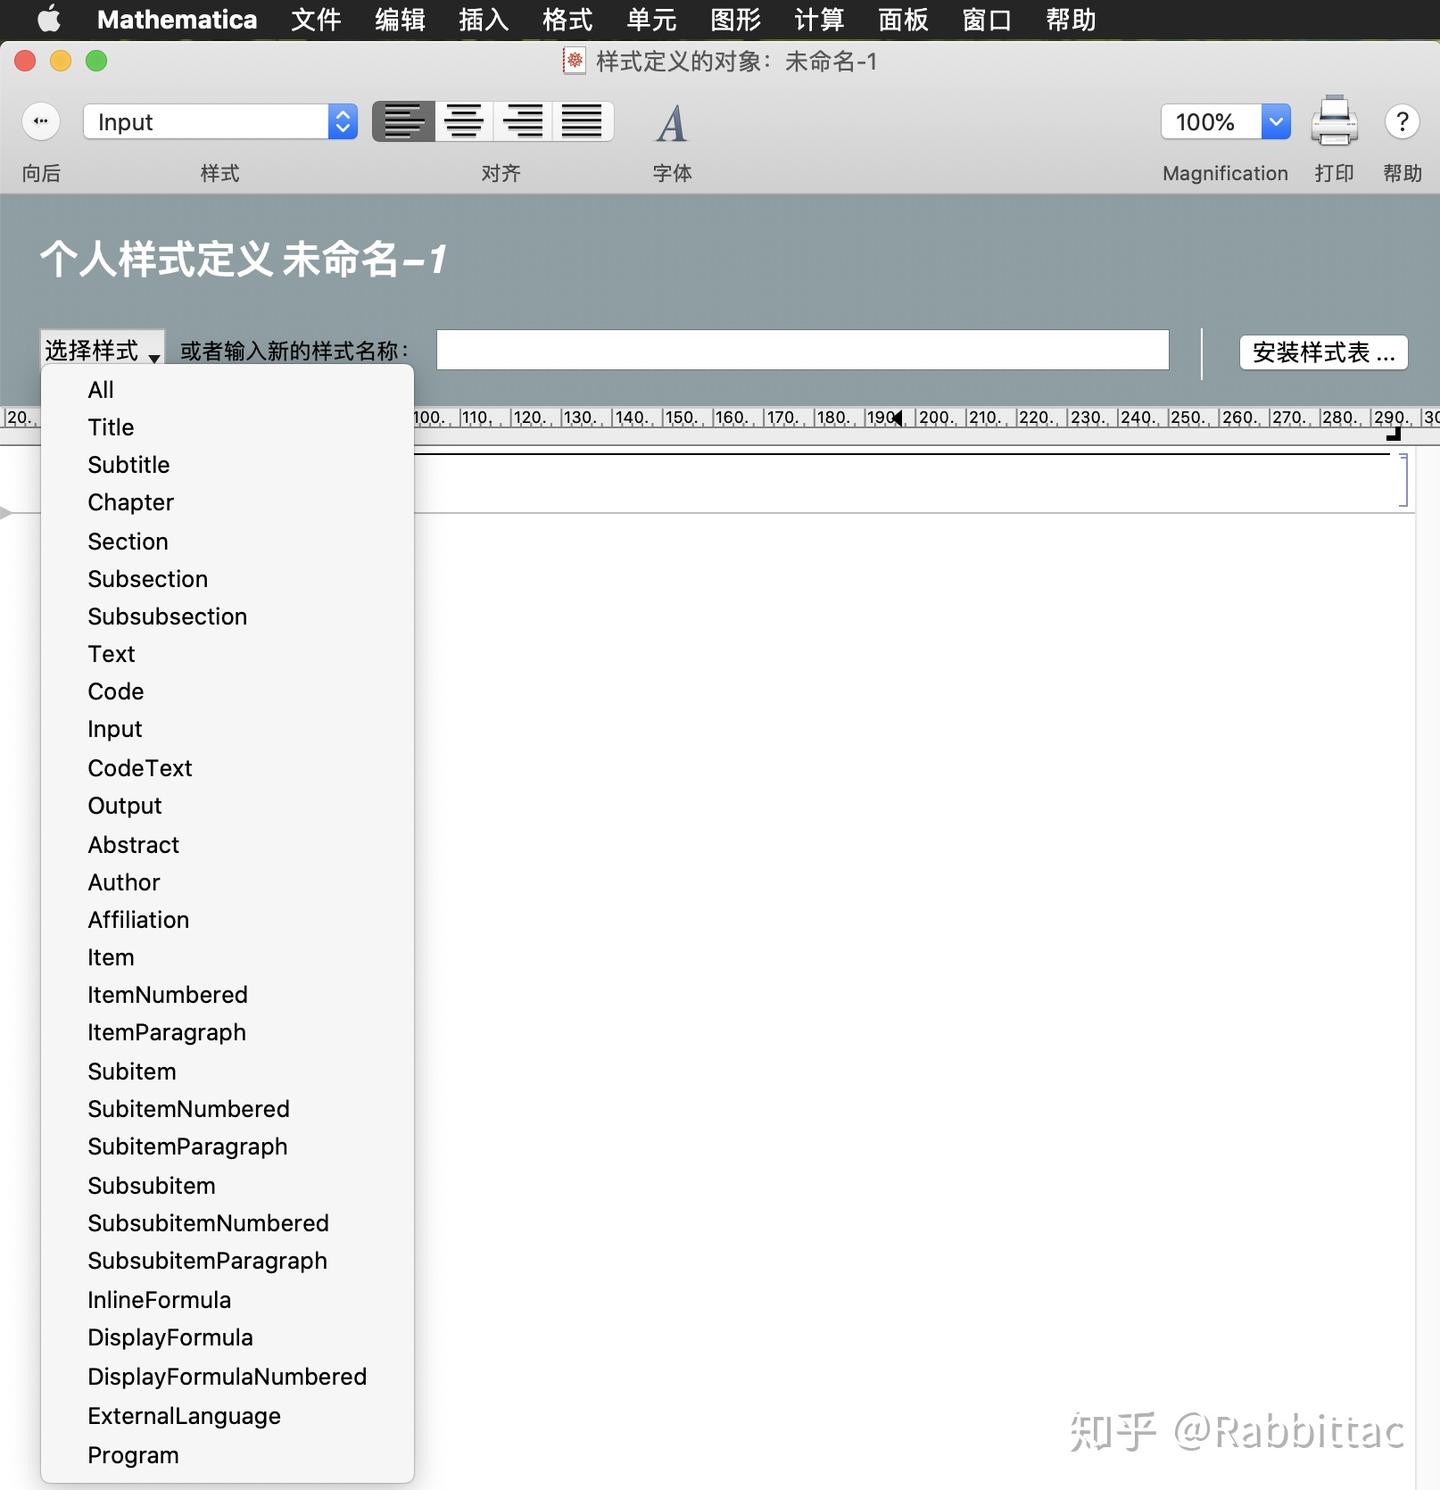Apply right alignment
This screenshot has height=1490, width=1440.
(522, 121)
